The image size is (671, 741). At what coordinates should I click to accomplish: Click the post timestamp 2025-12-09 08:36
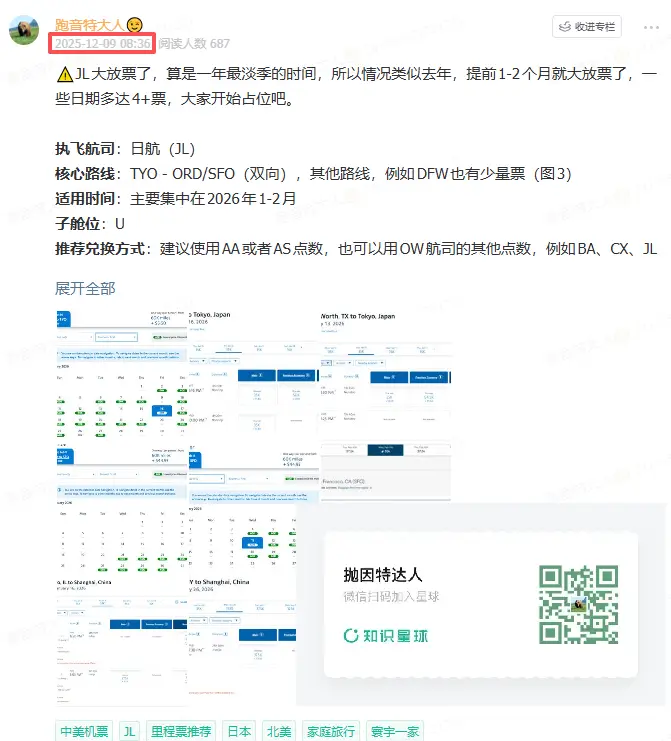103,43
